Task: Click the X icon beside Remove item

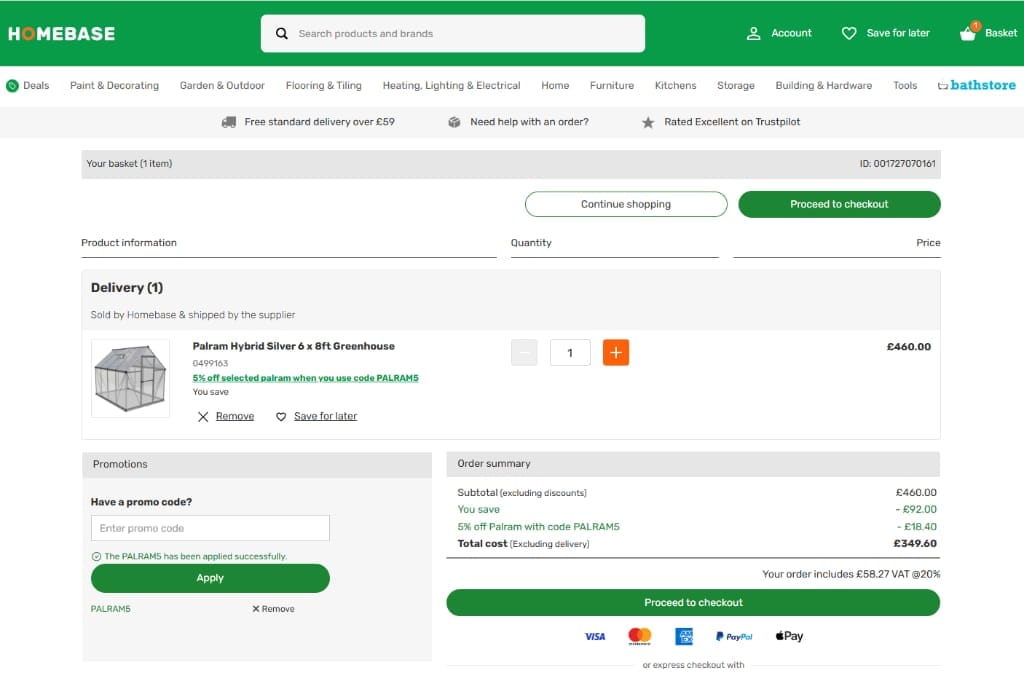Action: click(x=203, y=417)
